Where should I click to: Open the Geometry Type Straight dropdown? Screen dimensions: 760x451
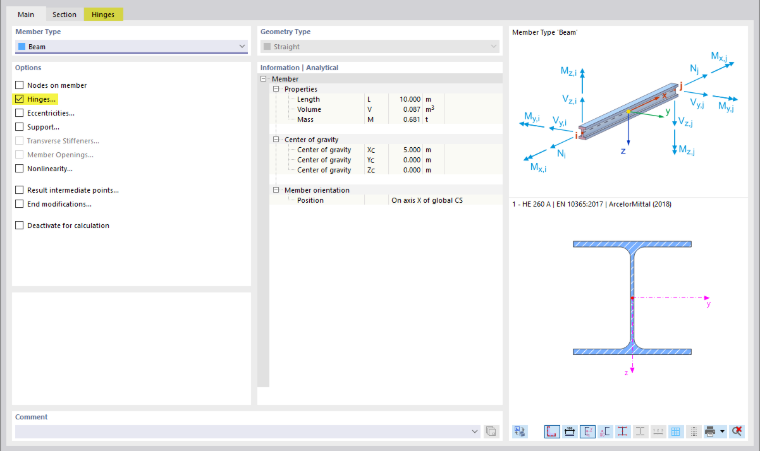(380, 47)
